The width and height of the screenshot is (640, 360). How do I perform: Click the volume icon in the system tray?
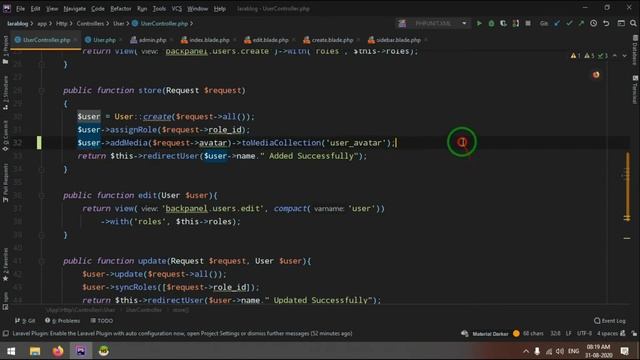560,351
